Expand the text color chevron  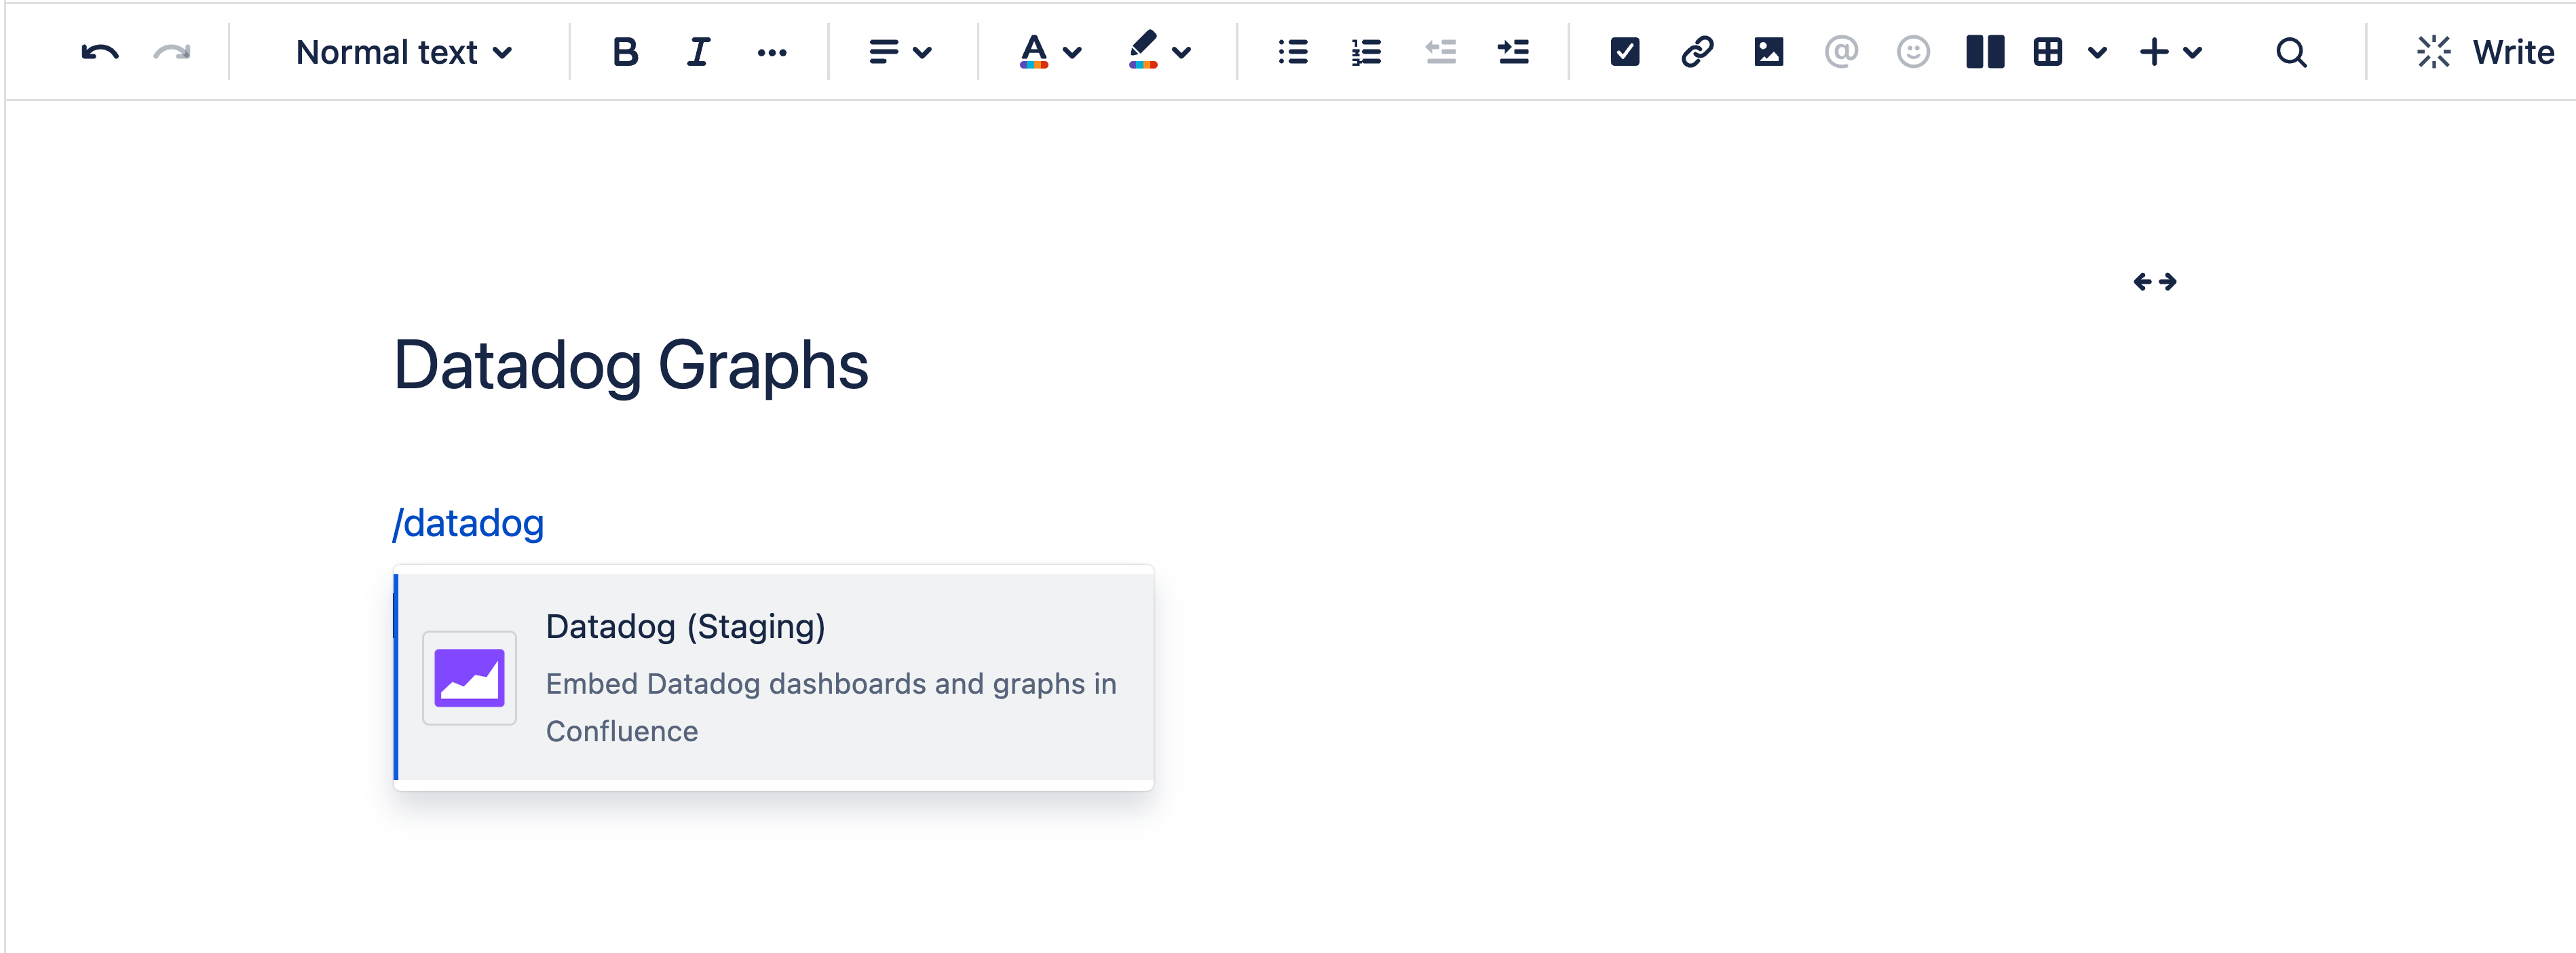[1072, 53]
